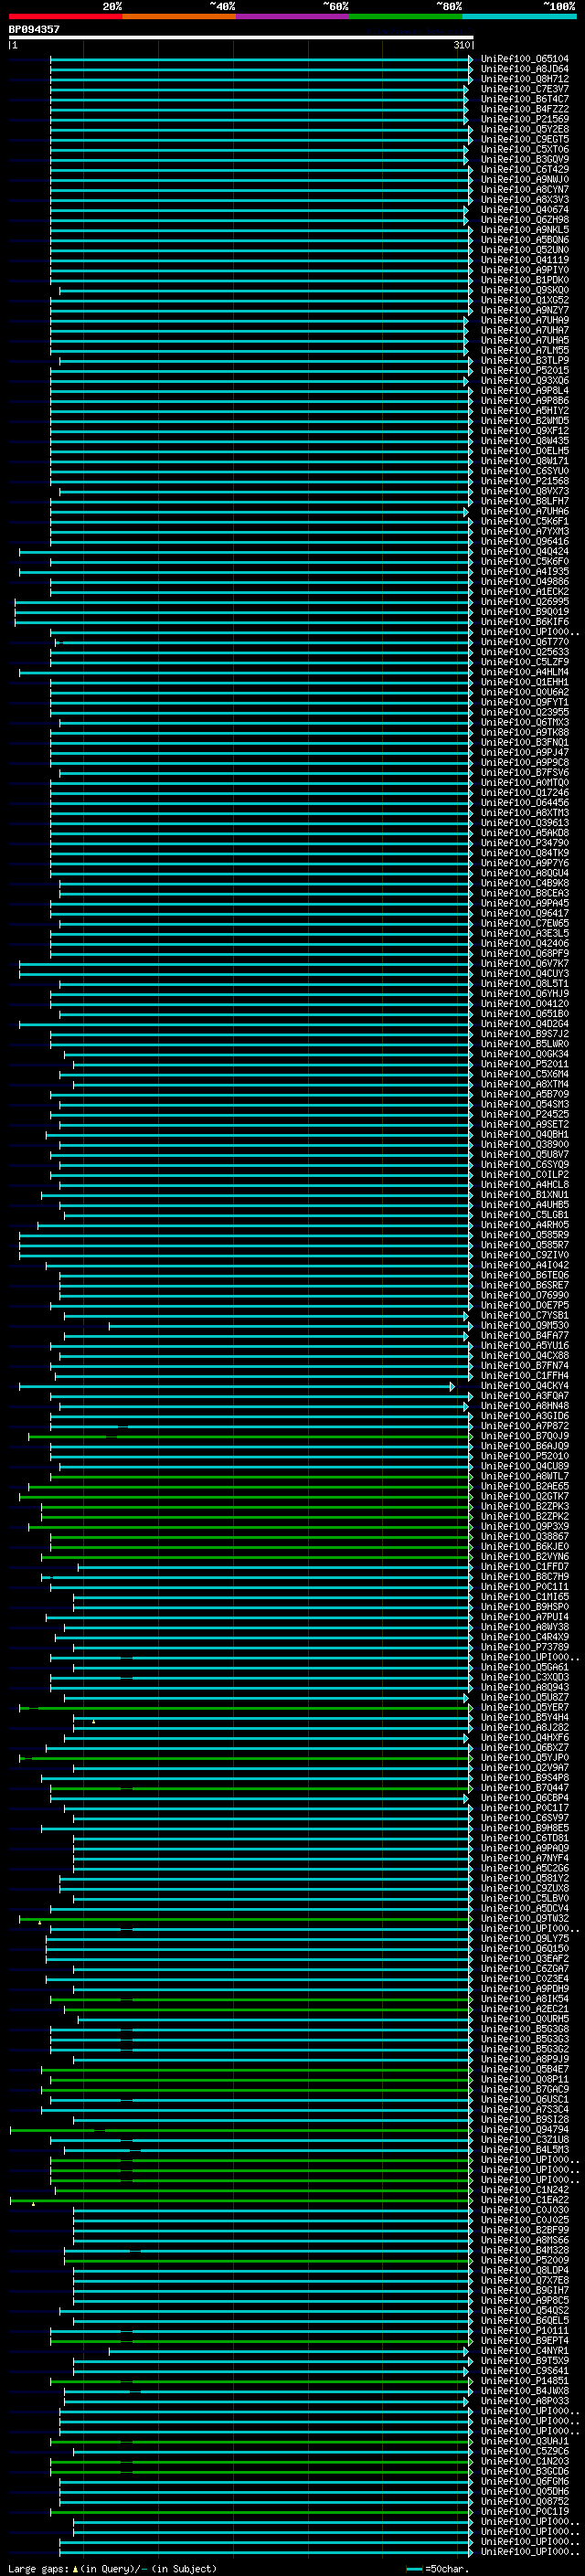The height and width of the screenshot is (2576, 585).
Task: Select UniRef100_B1XNU1 label
Action: [x=524, y=1194]
